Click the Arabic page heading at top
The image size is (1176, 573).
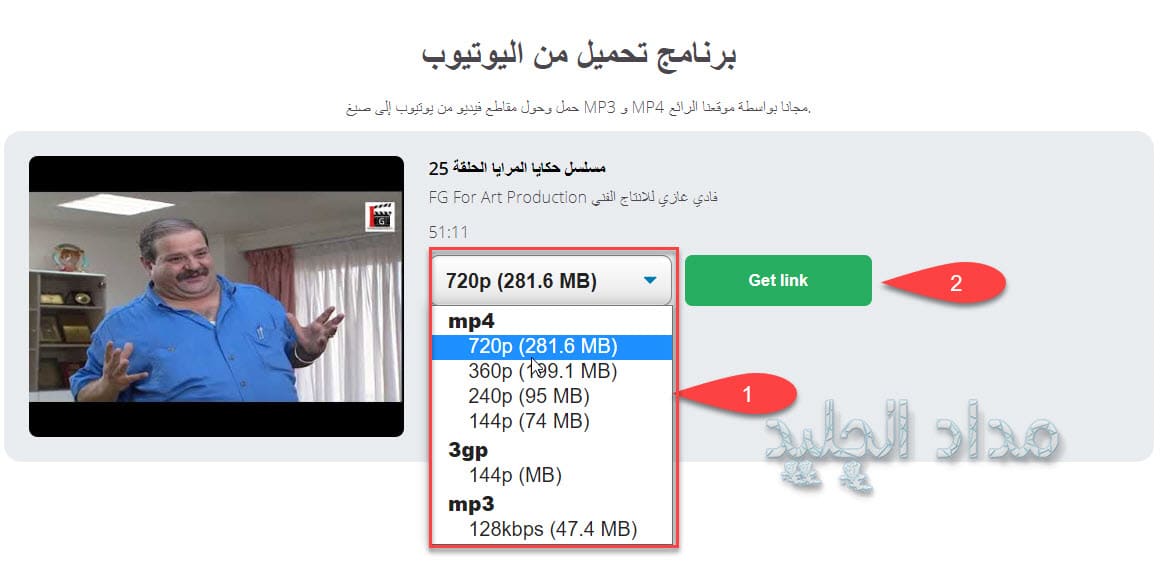[579, 56]
